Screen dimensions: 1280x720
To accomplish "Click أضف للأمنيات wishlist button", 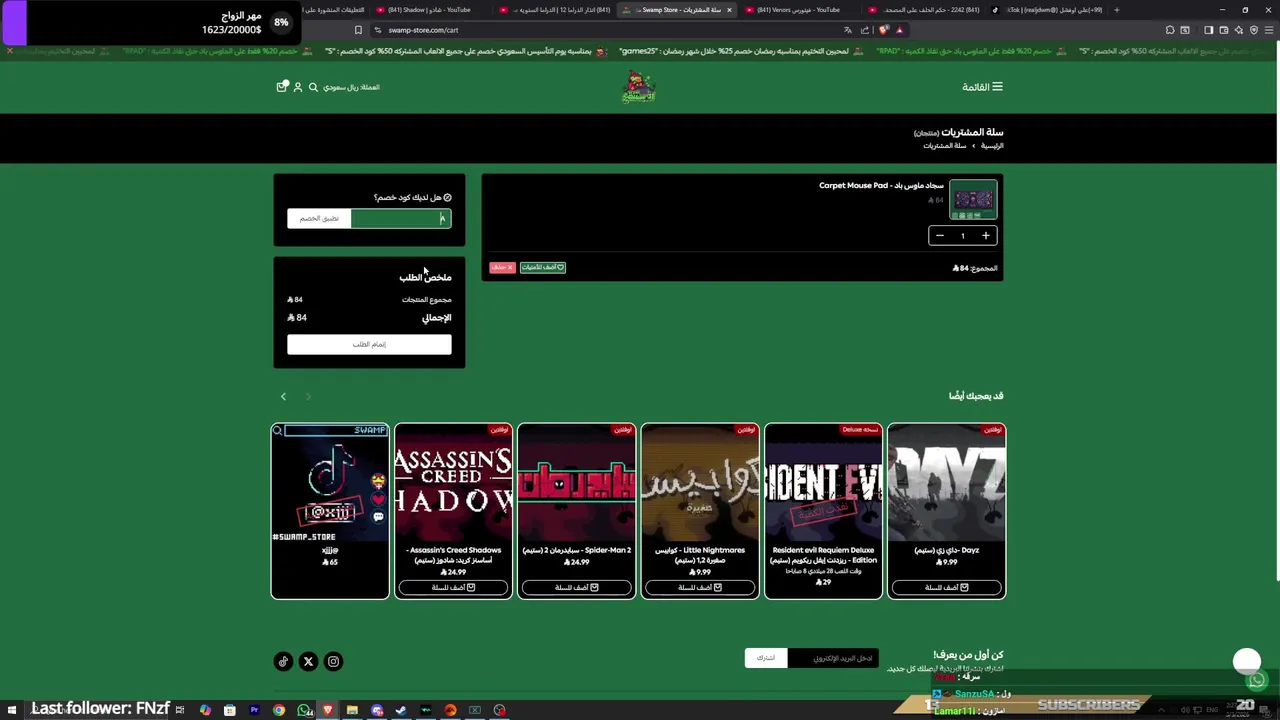I will (x=543, y=268).
